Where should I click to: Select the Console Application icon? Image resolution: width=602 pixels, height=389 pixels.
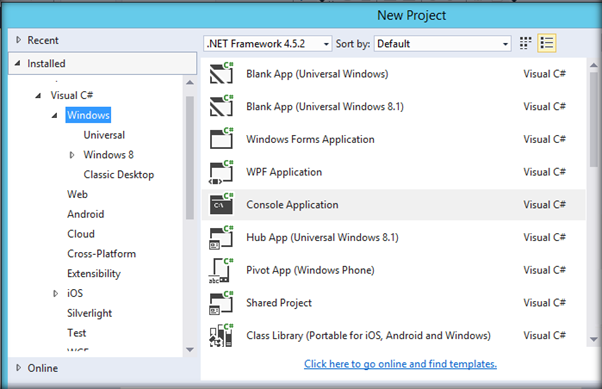[222, 204]
